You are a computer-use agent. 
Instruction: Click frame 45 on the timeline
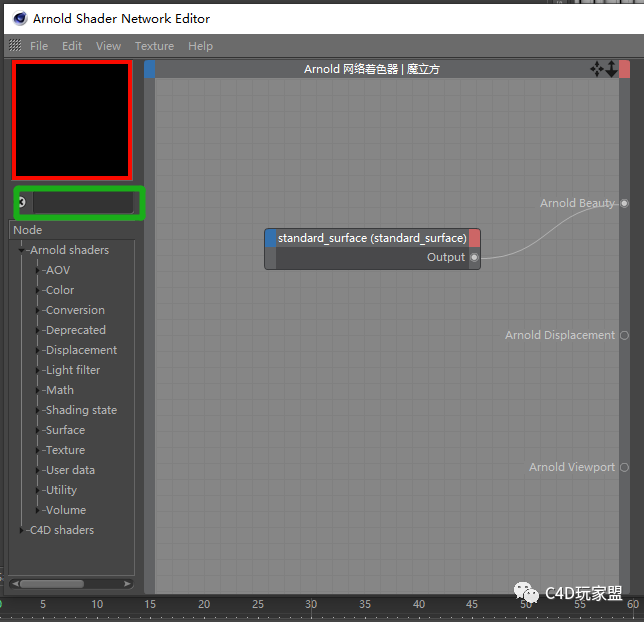click(472, 604)
